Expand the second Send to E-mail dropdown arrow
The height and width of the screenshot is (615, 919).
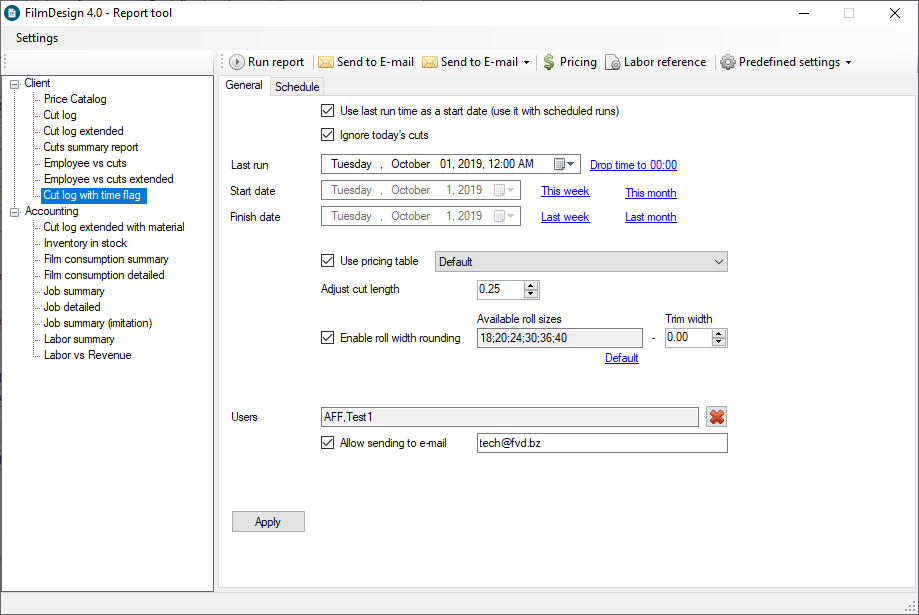click(x=526, y=62)
